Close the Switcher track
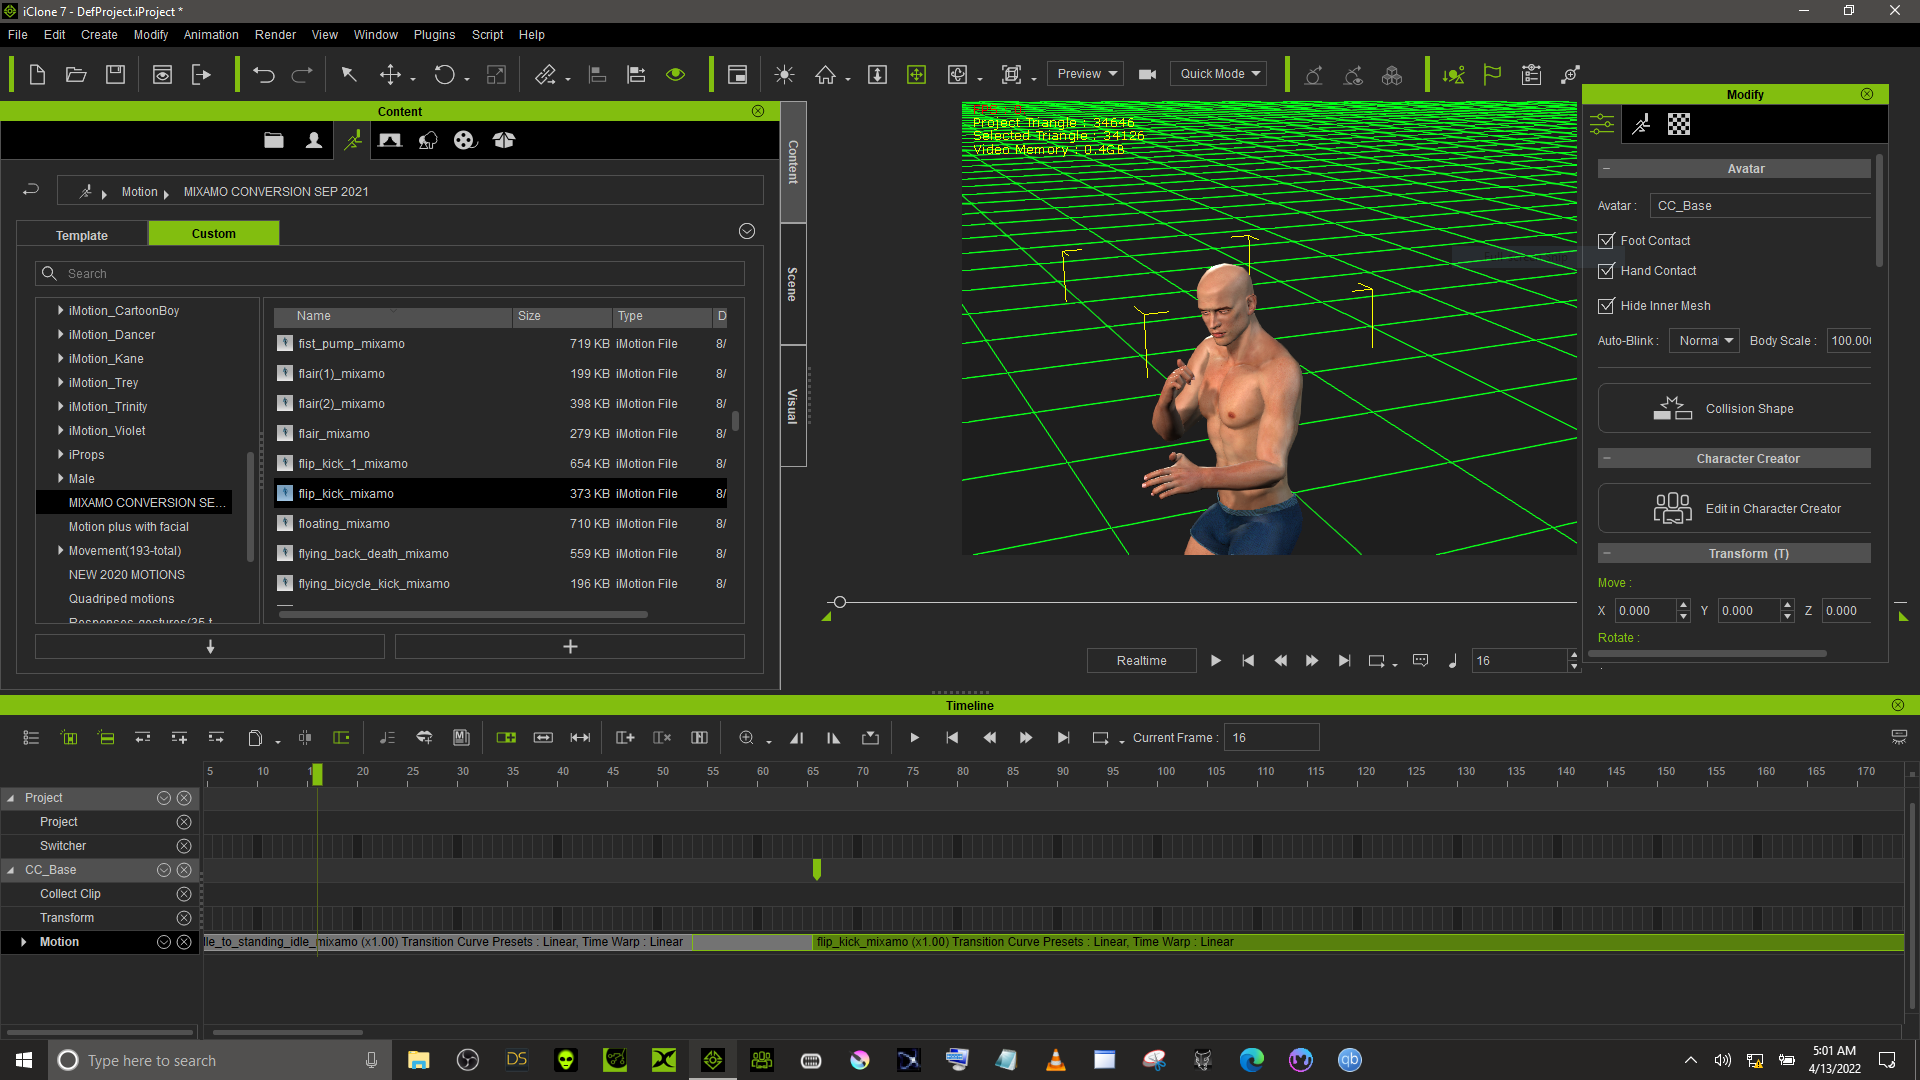1920x1080 pixels. [x=184, y=847]
